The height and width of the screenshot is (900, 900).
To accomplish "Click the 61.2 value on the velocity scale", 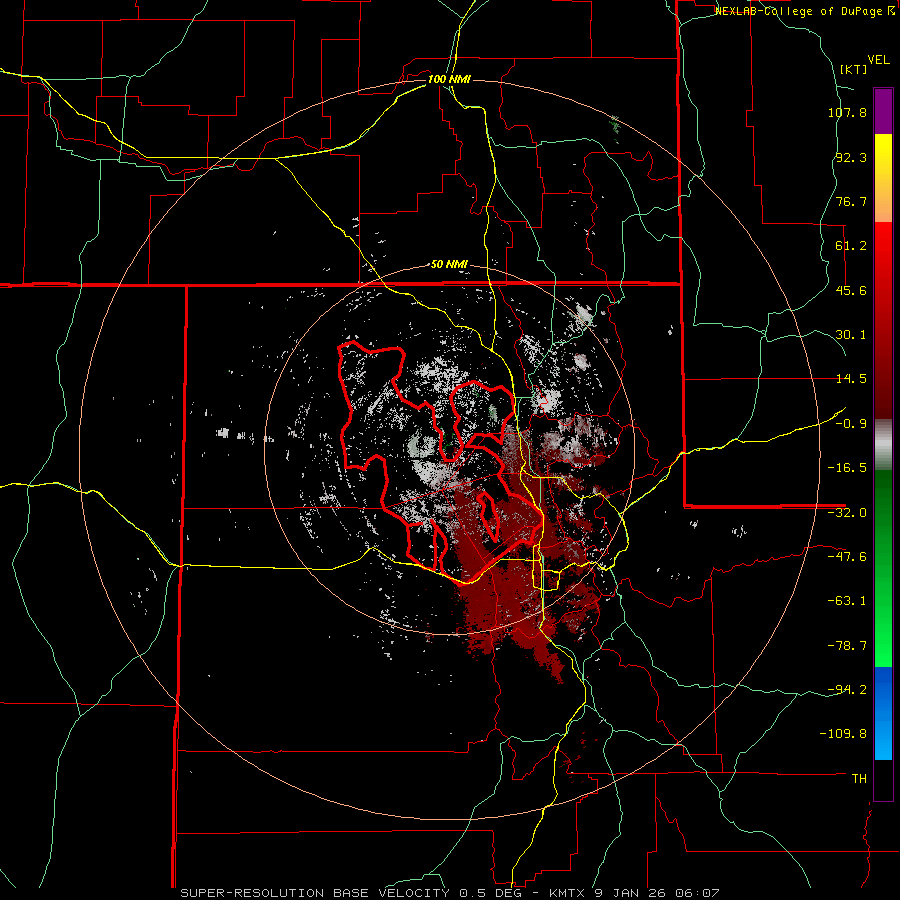I will point(851,246).
